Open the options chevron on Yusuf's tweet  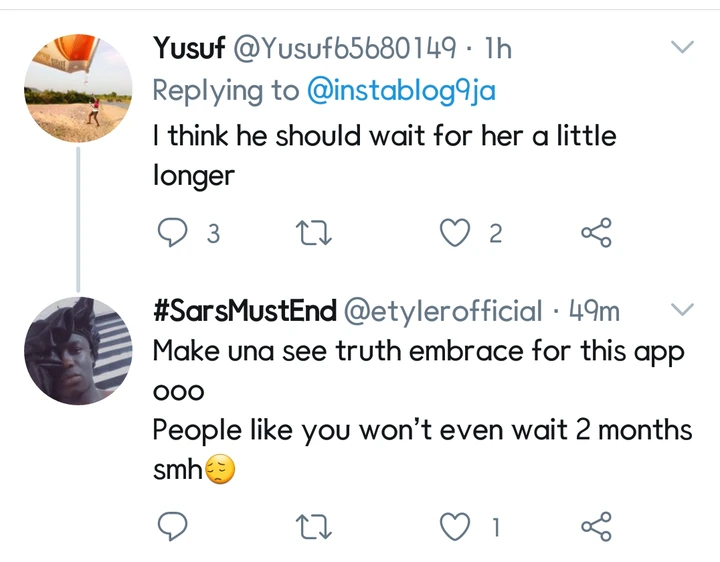(x=682, y=47)
